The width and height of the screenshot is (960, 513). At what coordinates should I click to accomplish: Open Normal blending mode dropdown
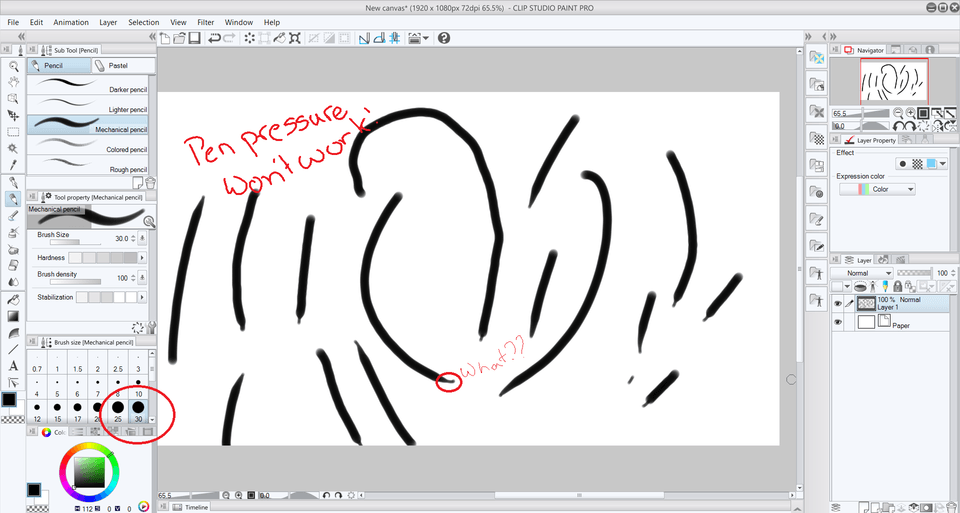[863, 272]
